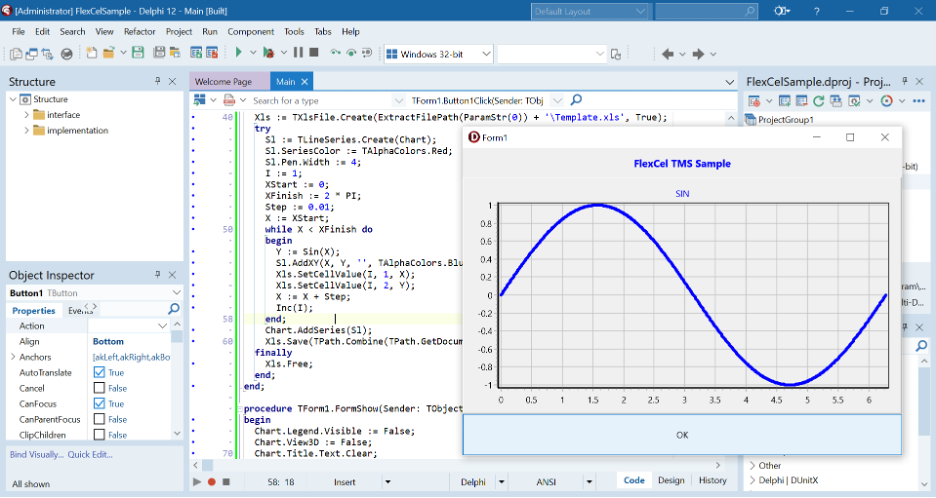
Task: Click OK button in Form1 window
Action: pos(682,435)
